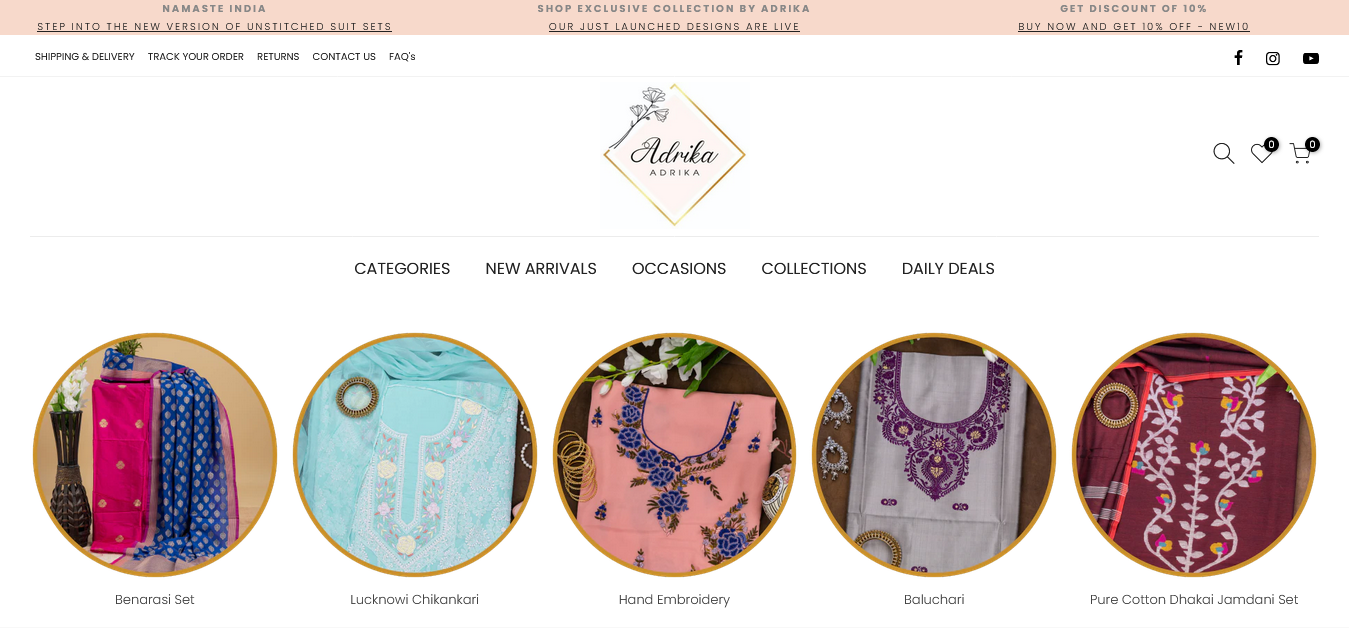
Task: Open the YouTube channel icon
Action: [x=1311, y=58]
